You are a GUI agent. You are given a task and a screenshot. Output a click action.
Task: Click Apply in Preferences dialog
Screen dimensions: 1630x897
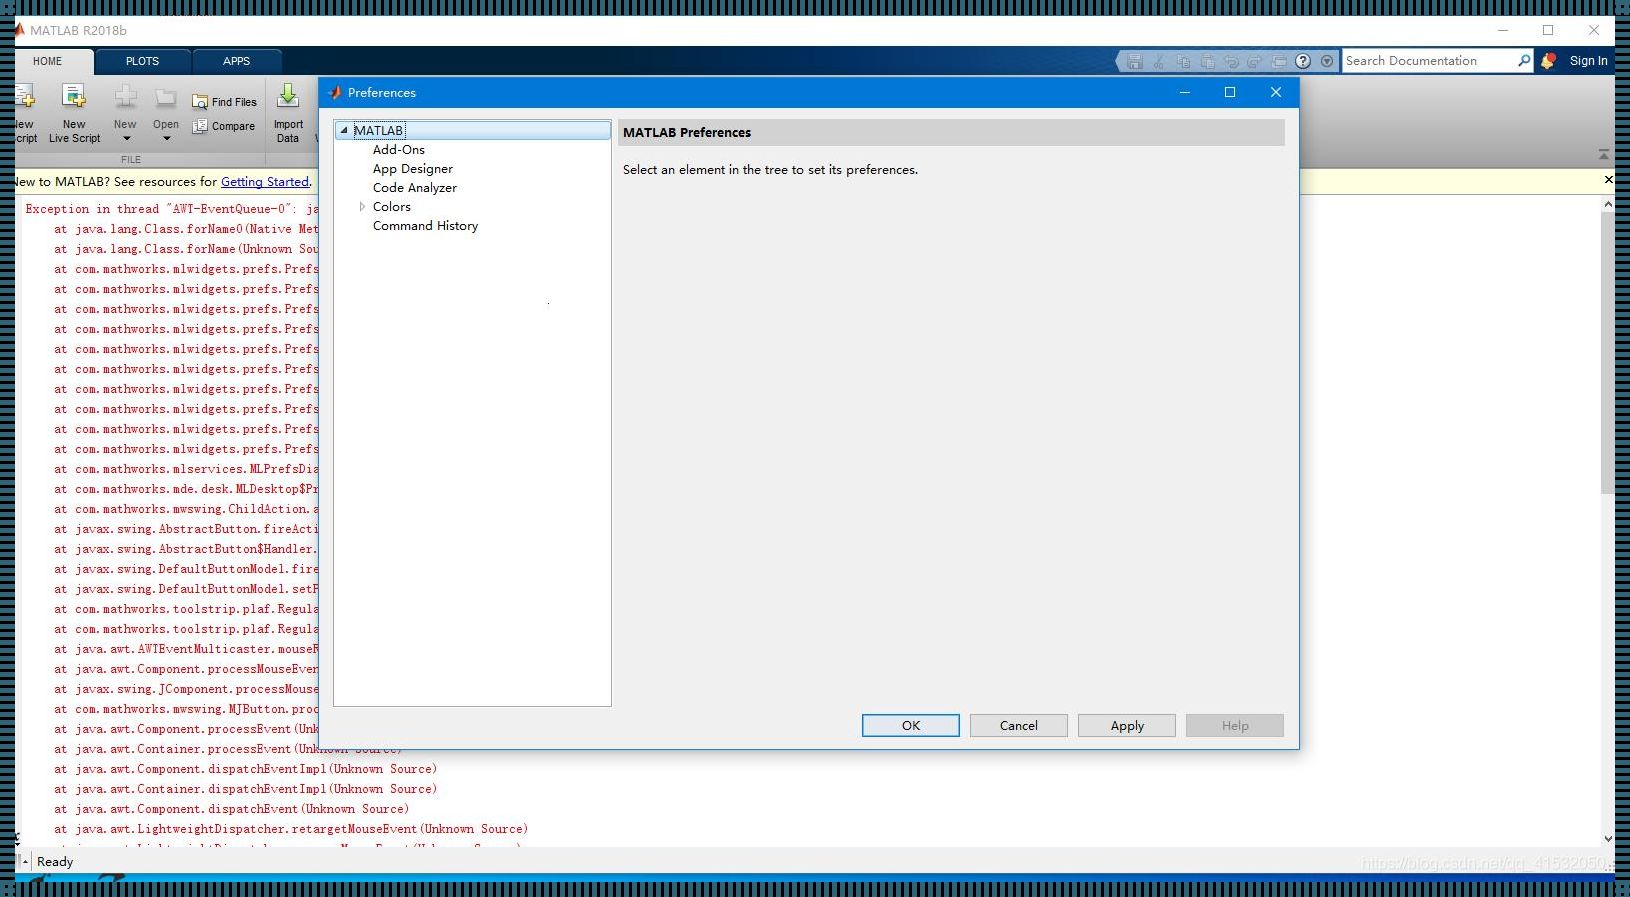[x=1127, y=726]
